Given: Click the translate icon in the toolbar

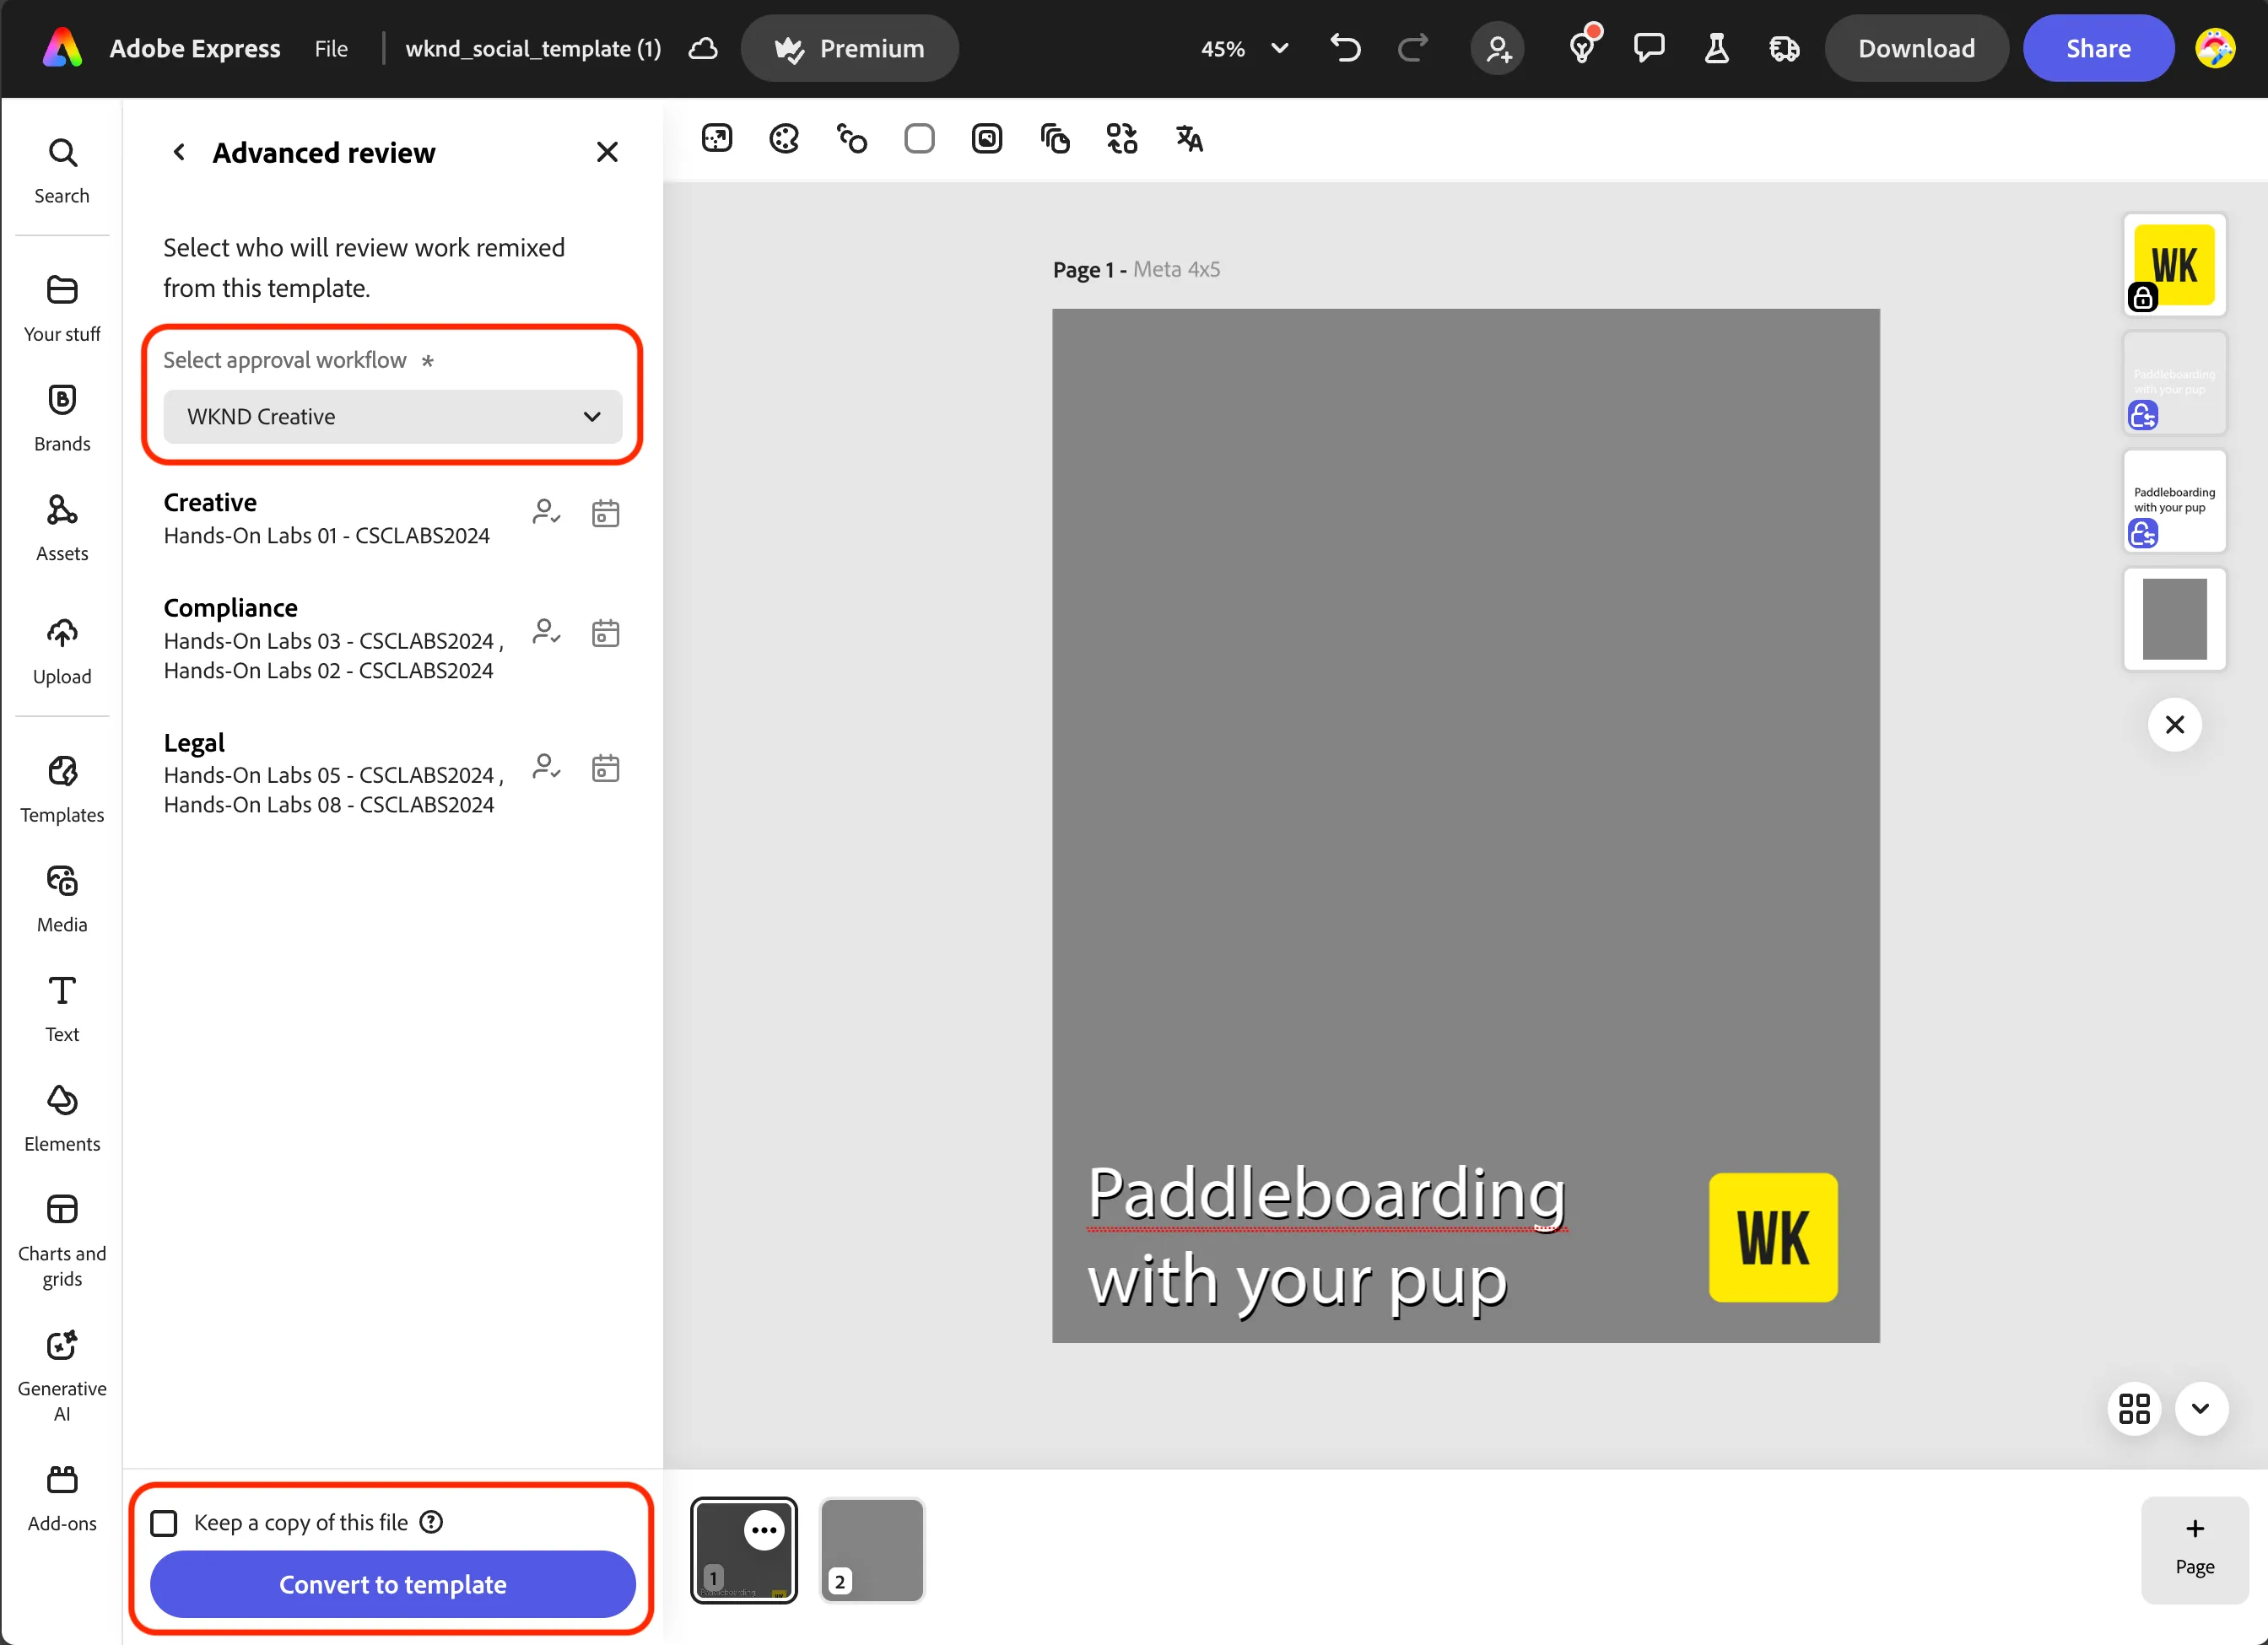Looking at the screenshot, I should (1189, 138).
